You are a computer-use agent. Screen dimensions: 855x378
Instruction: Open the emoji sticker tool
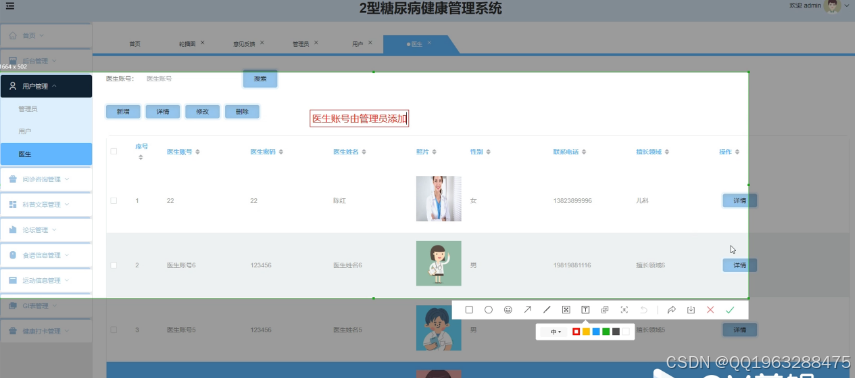(x=508, y=310)
